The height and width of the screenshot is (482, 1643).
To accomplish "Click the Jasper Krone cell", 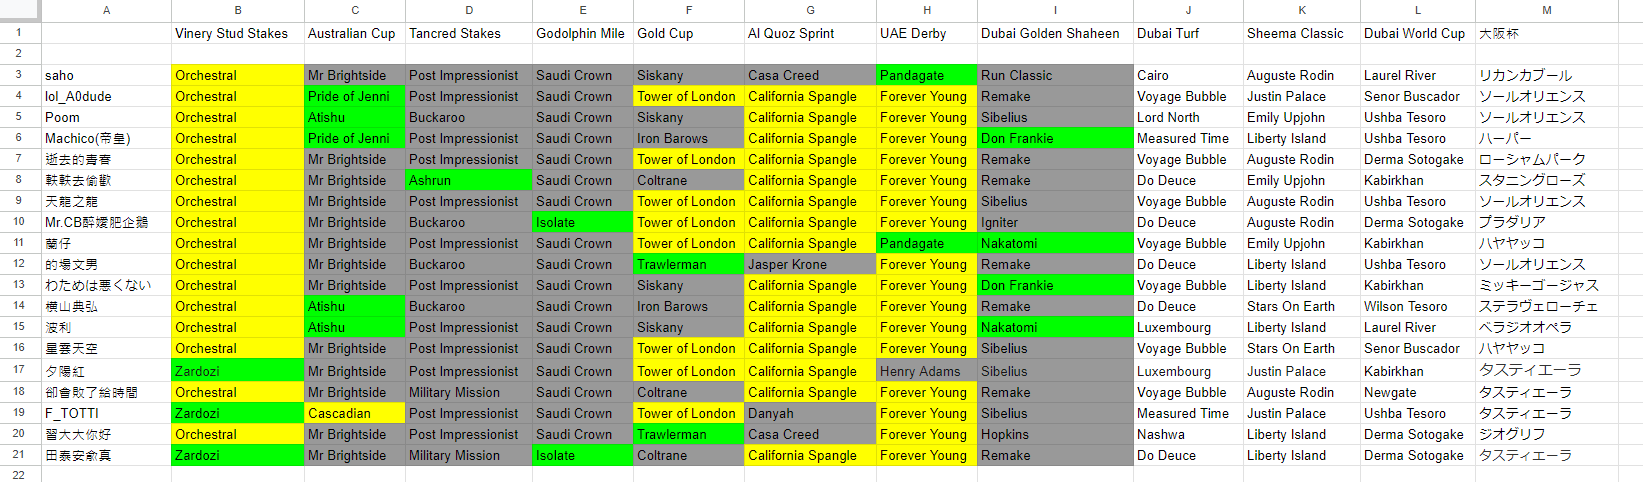I will click(x=810, y=264).
